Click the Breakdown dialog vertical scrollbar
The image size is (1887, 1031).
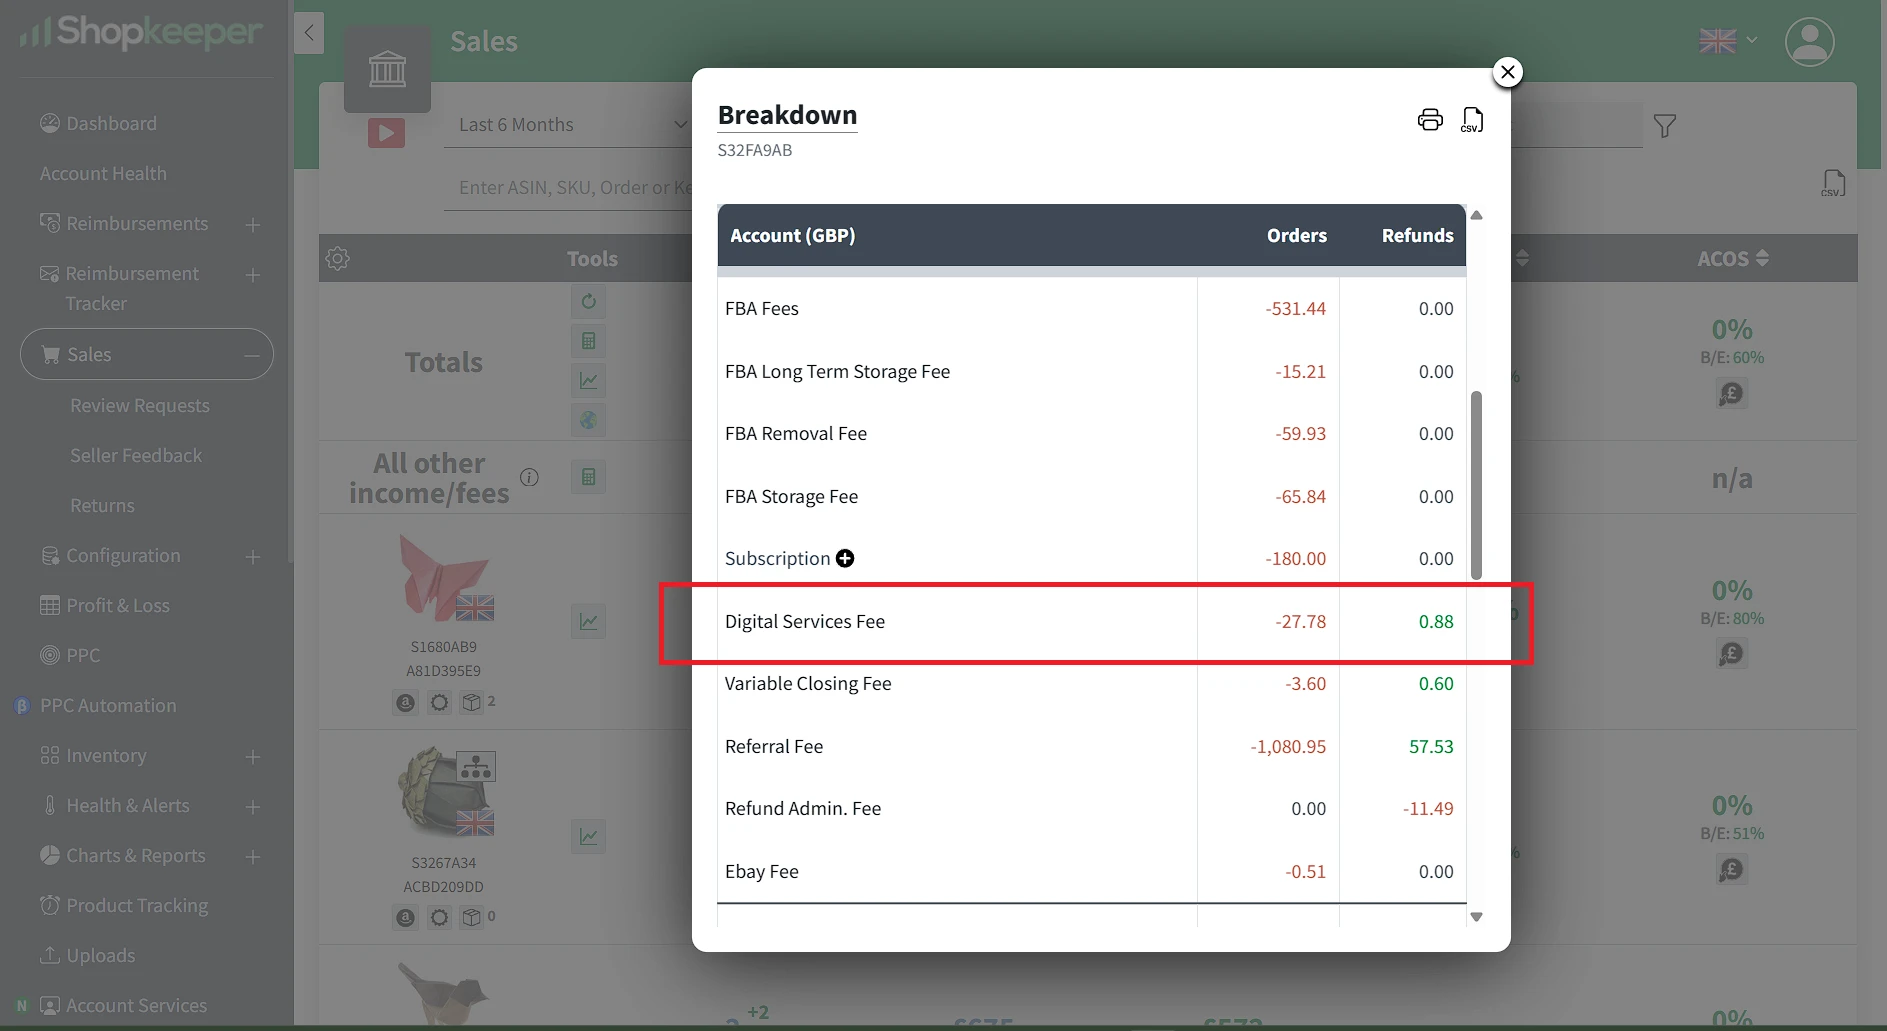pos(1476,485)
